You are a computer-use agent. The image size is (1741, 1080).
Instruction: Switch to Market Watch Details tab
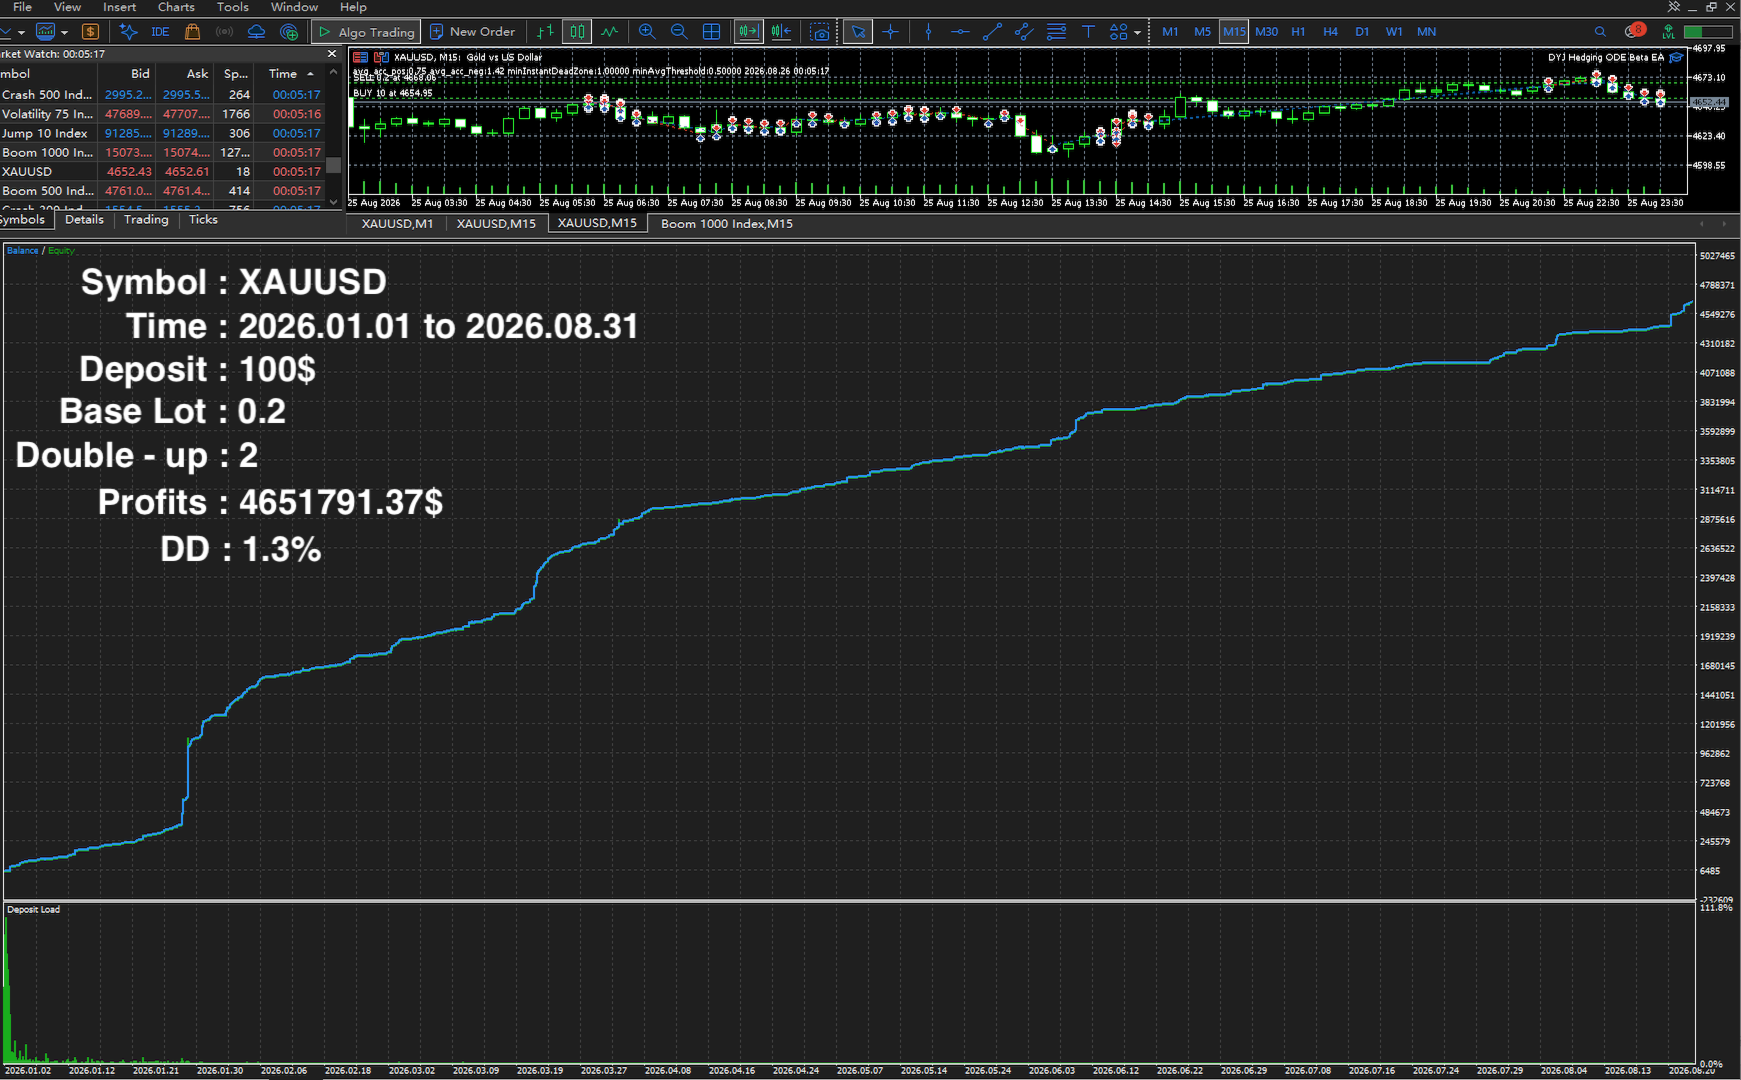pyautogui.click(x=84, y=220)
